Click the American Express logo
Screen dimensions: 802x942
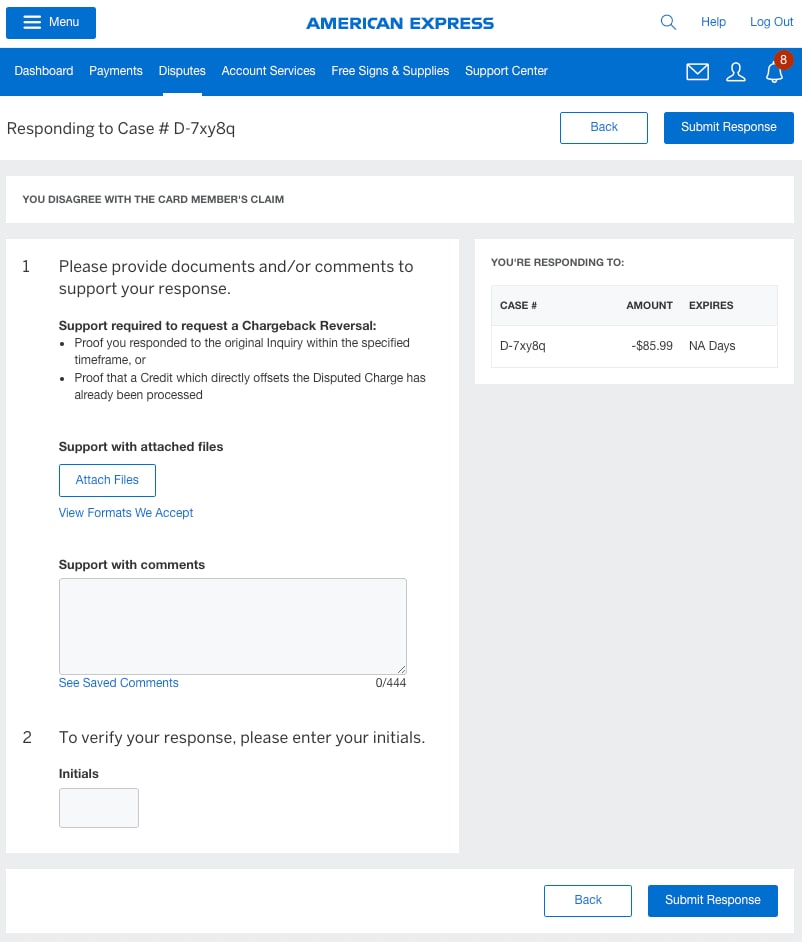point(400,22)
